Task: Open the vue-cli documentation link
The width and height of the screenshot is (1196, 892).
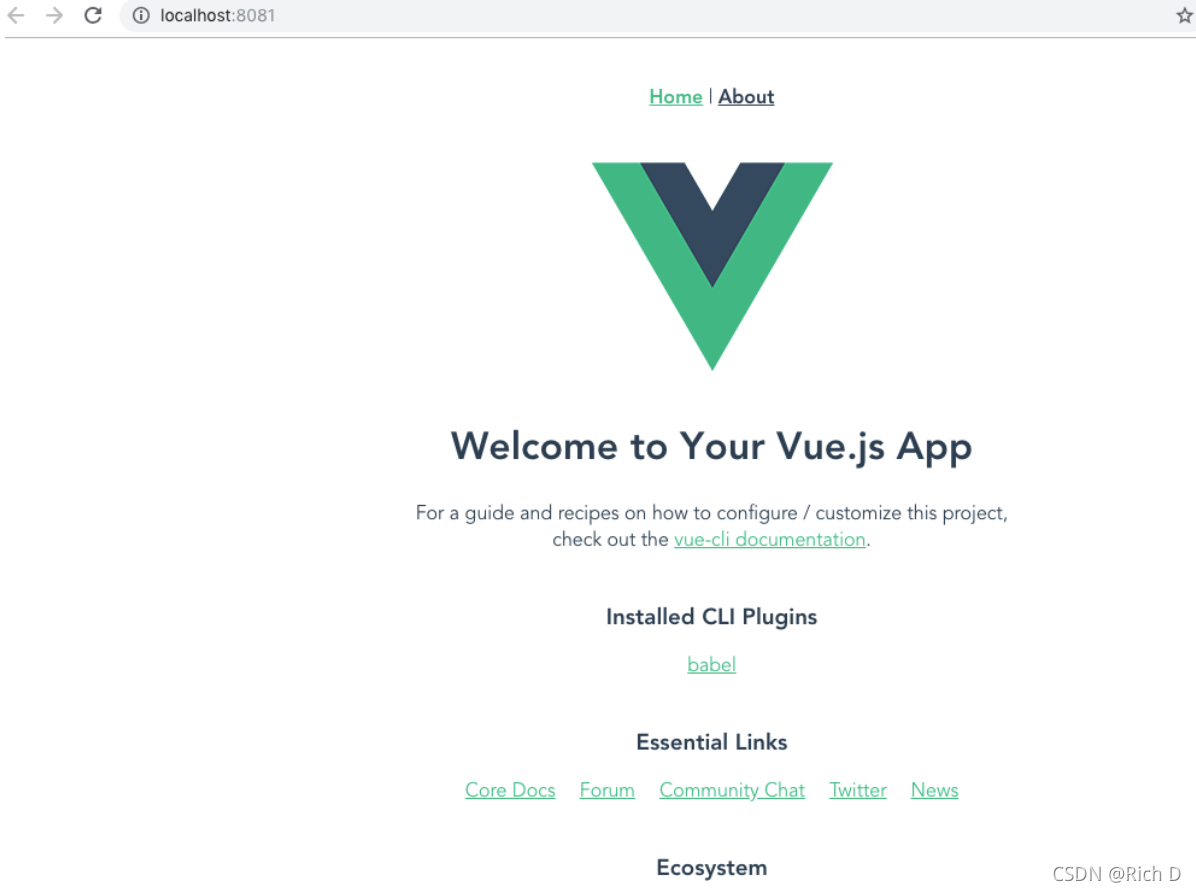Action: 770,539
